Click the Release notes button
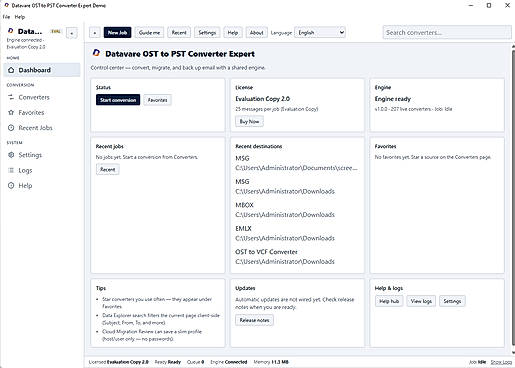The image size is (515, 368). pyautogui.click(x=254, y=320)
